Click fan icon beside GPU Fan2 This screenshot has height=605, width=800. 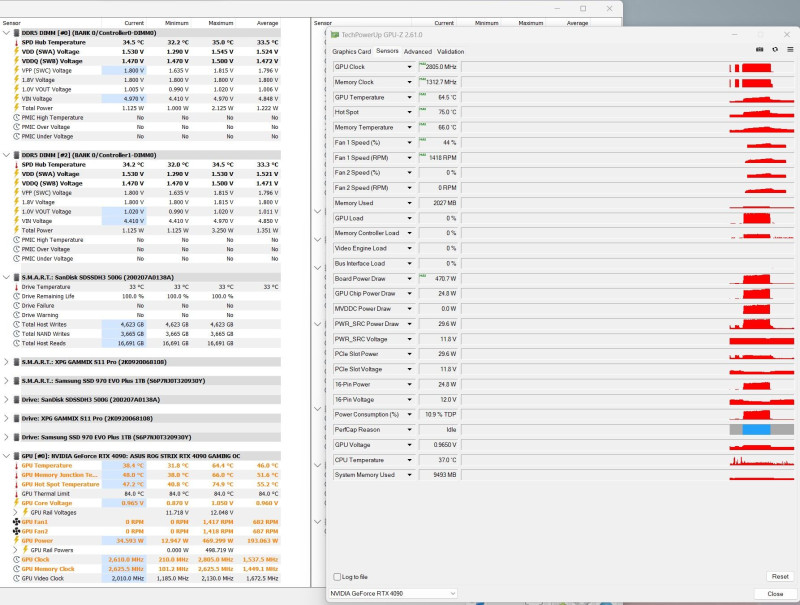coord(16,531)
